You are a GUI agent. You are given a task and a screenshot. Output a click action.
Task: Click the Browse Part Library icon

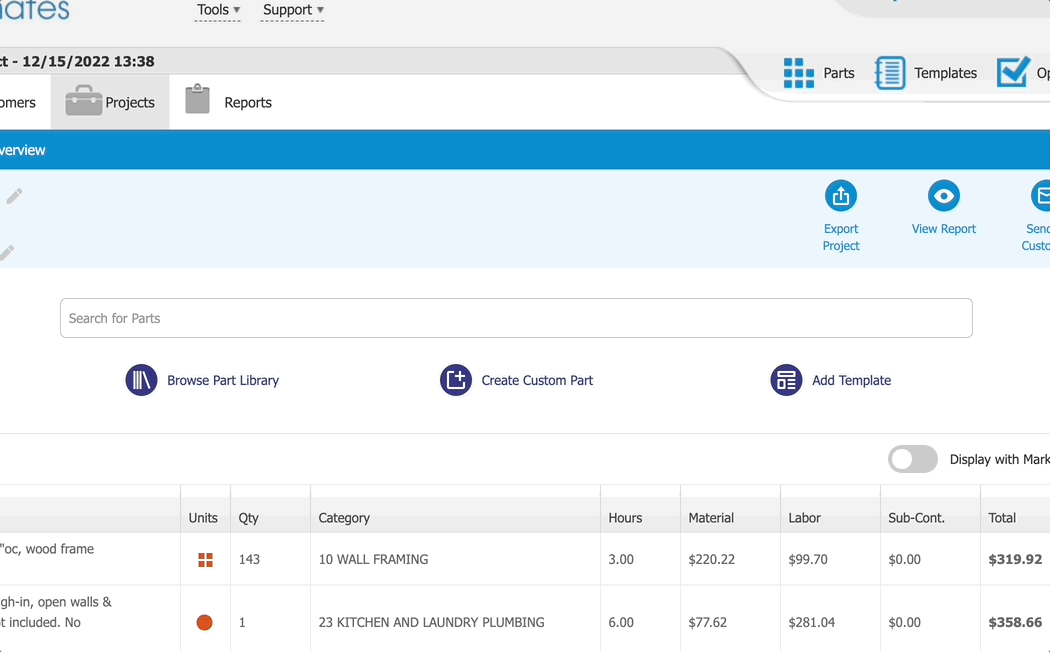(141, 380)
